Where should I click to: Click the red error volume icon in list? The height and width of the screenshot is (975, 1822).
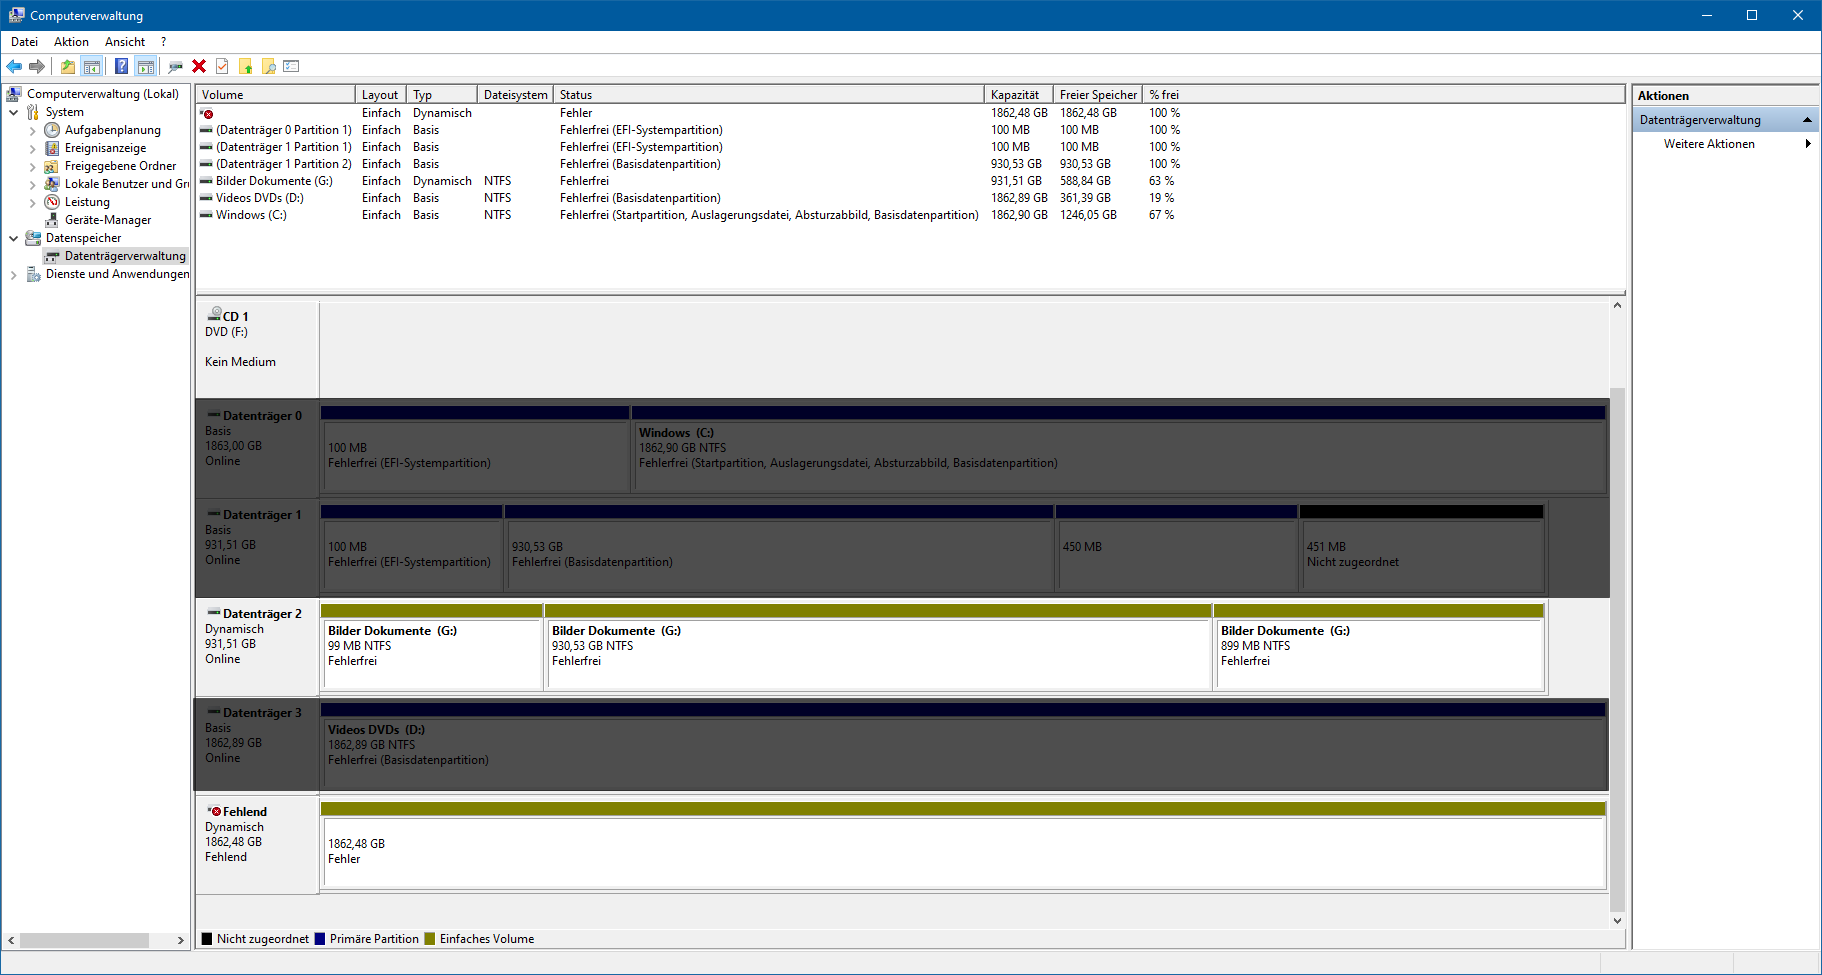pyautogui.click(x=206, y=113)
